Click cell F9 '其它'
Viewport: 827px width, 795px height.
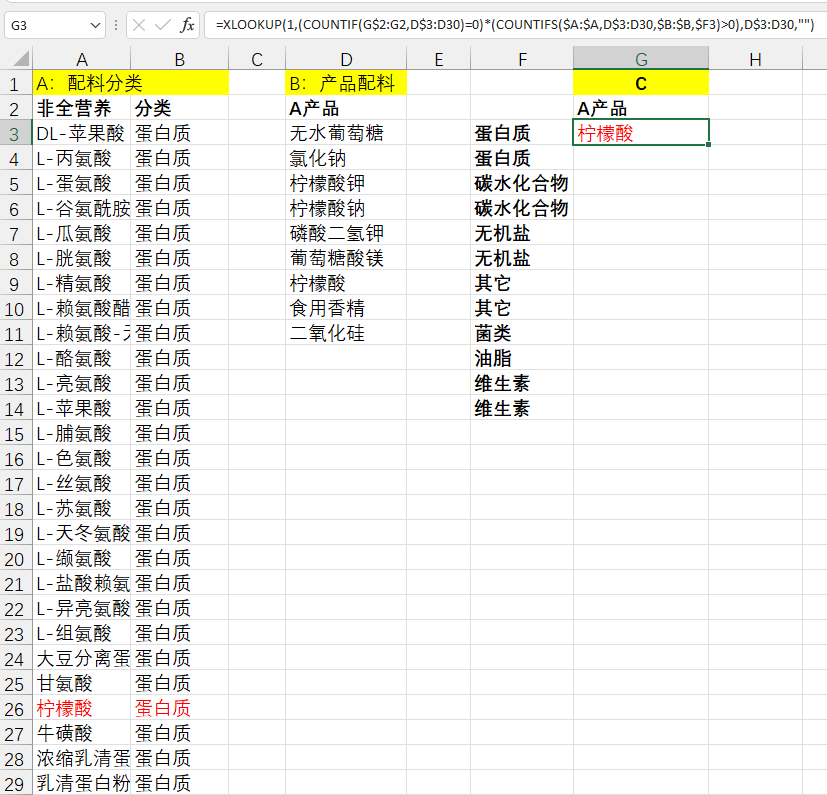tap(522, 283)
